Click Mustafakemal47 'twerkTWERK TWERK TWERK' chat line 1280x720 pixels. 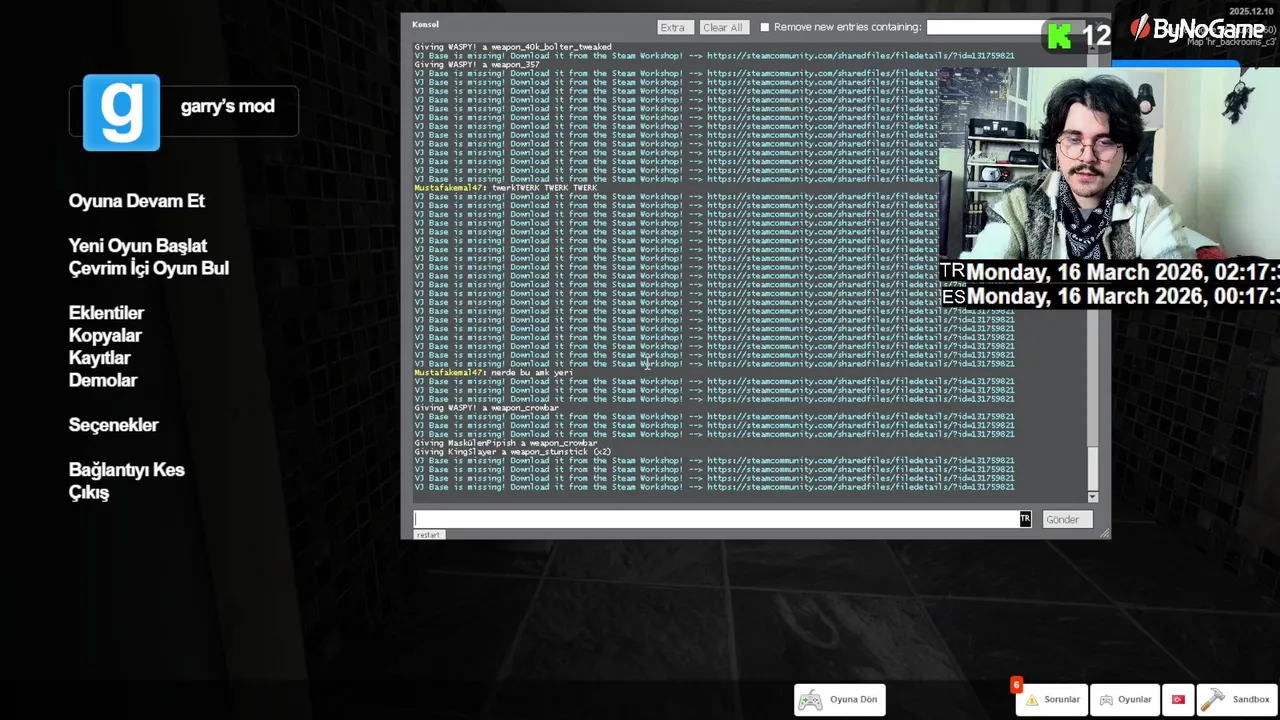click(506, 188)
